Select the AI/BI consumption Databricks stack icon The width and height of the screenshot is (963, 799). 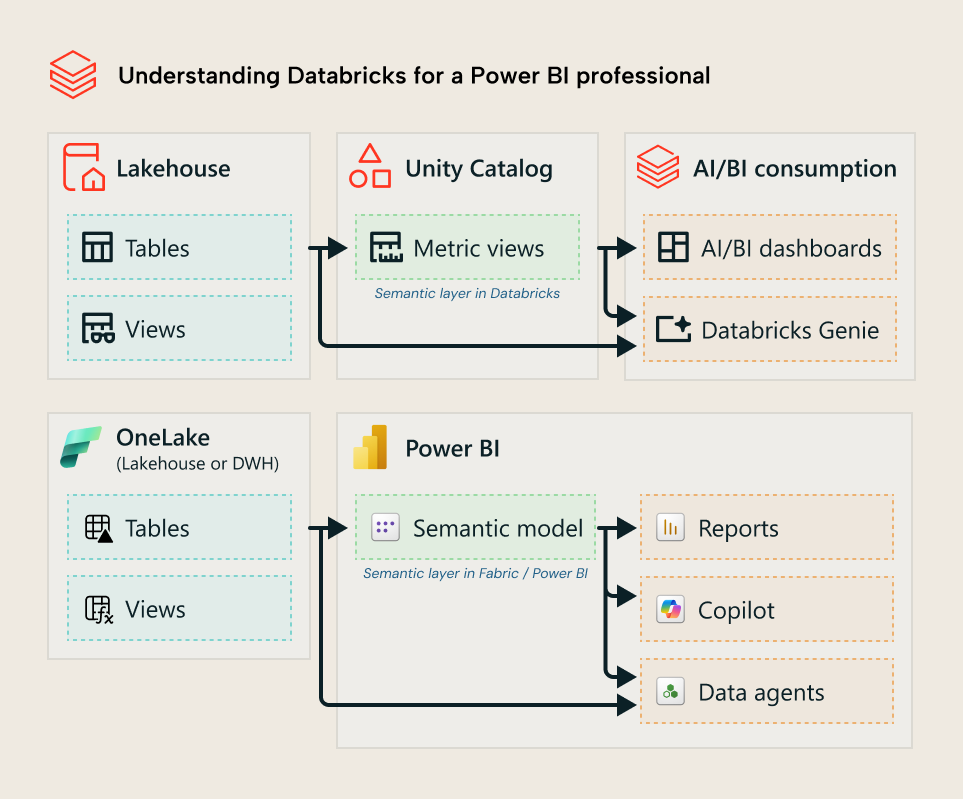[660, 168]
